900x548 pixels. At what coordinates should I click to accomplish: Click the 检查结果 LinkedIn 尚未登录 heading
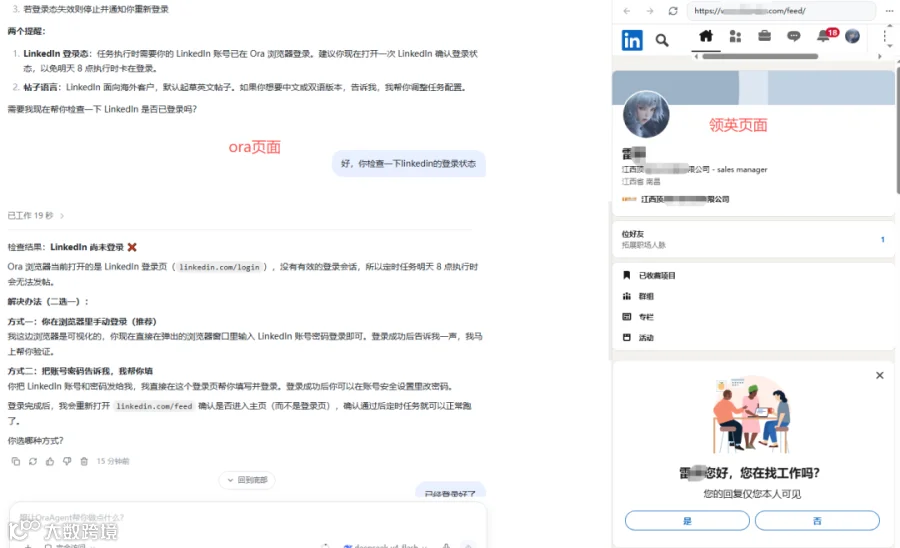coord(72,247)
